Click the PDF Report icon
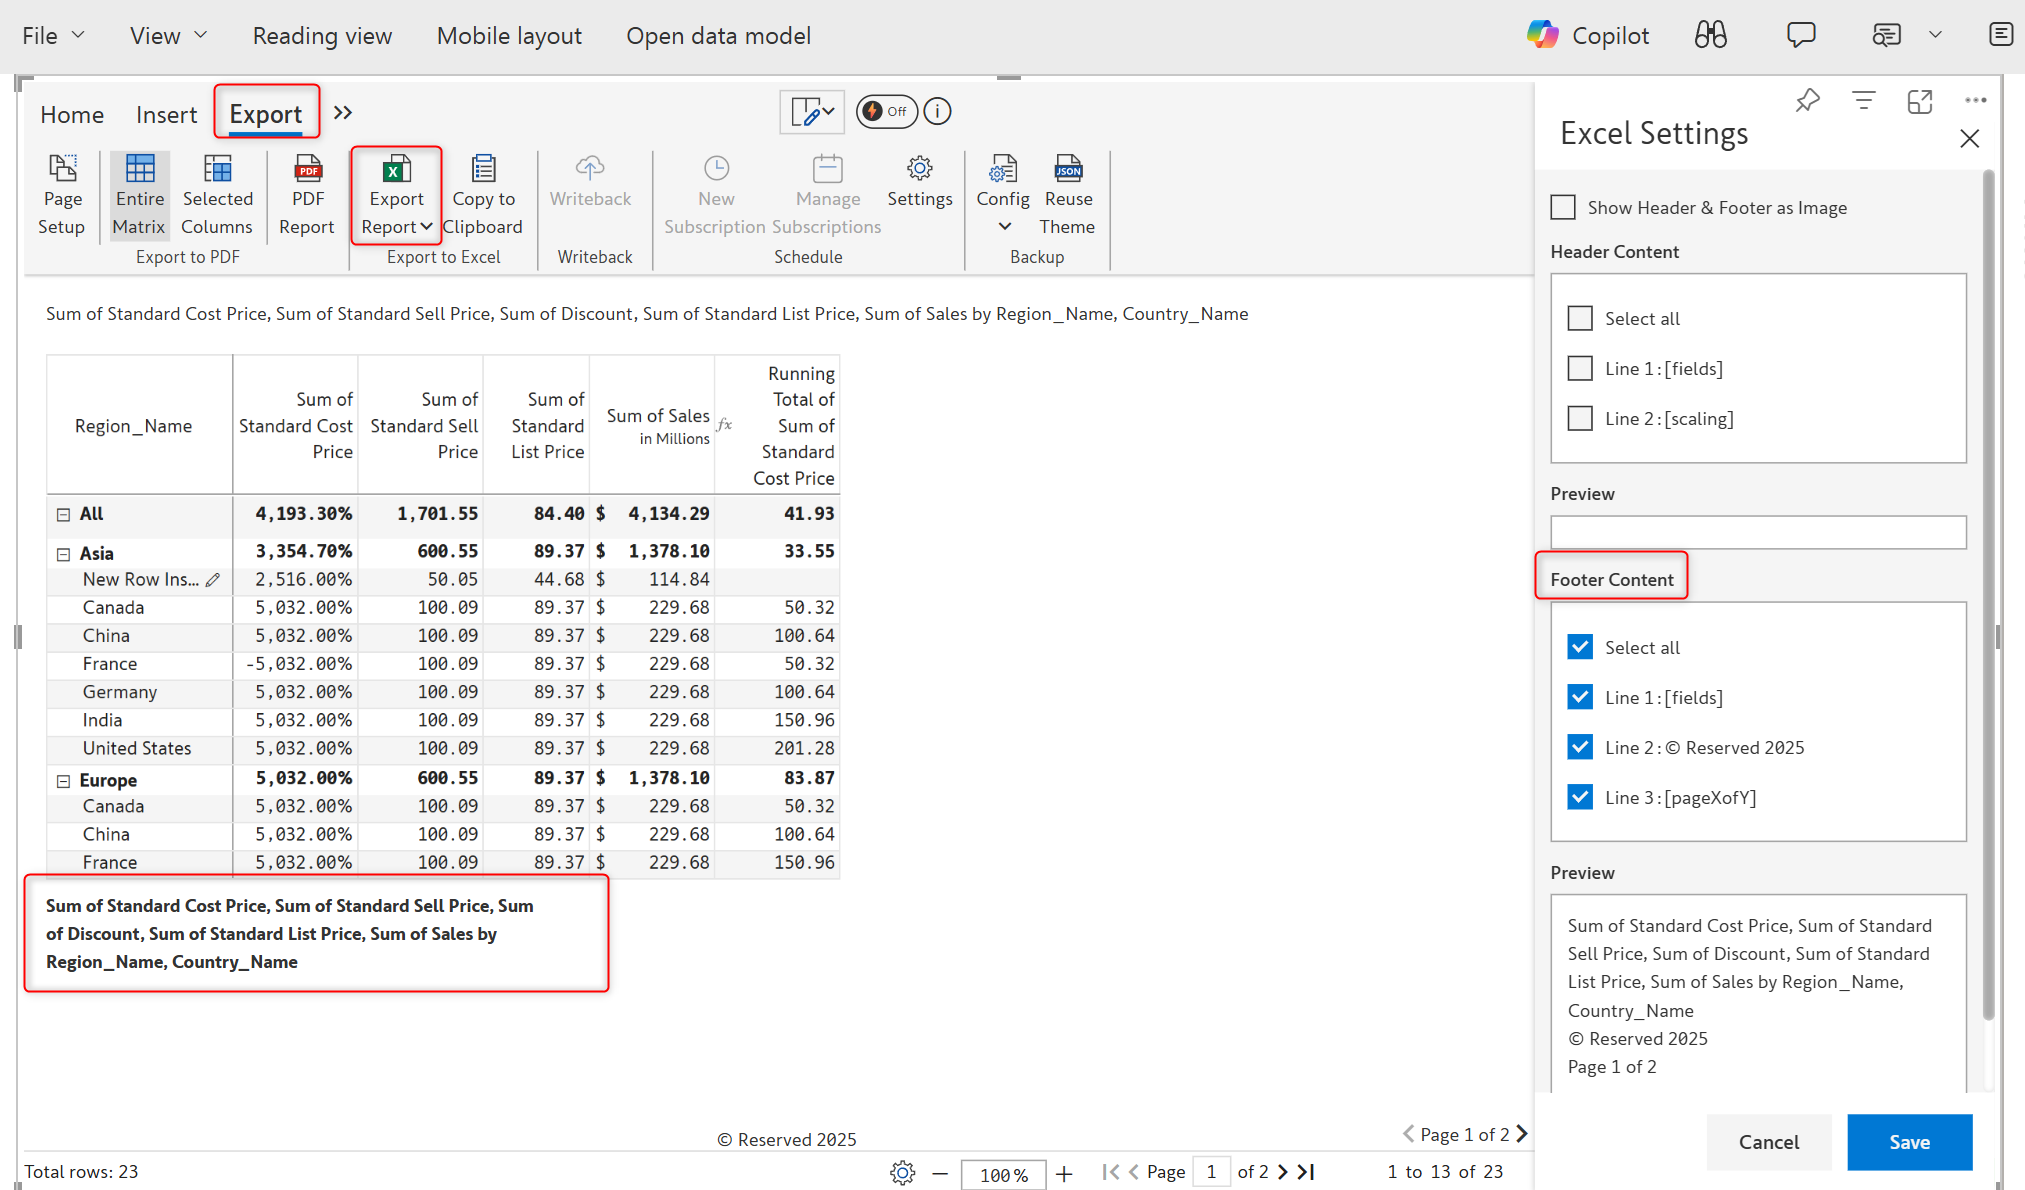This screenshot has height=1190, width=2025. (x=307, y=169)
